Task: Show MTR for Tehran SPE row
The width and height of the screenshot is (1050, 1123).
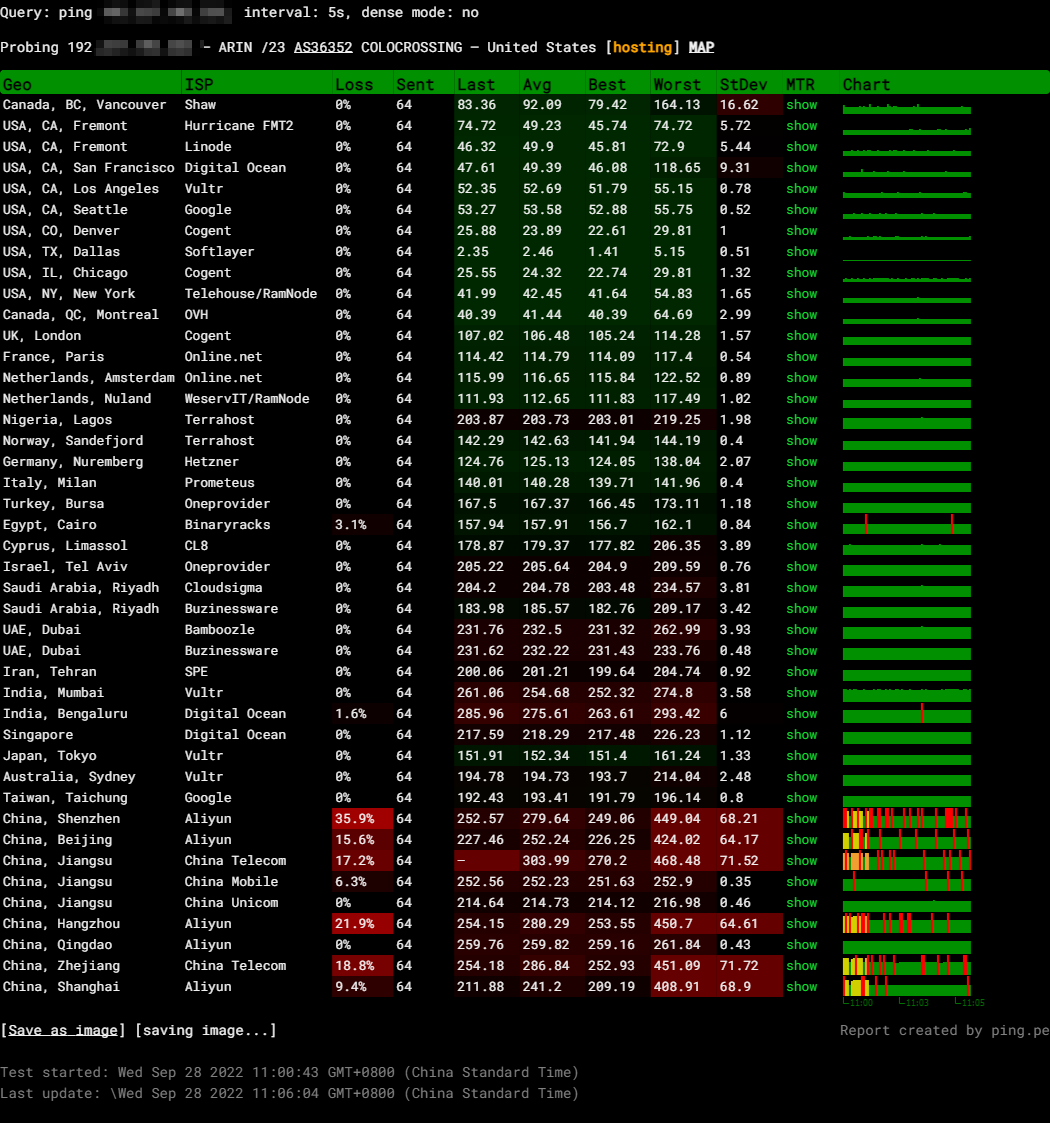Action: pos(801,671)
